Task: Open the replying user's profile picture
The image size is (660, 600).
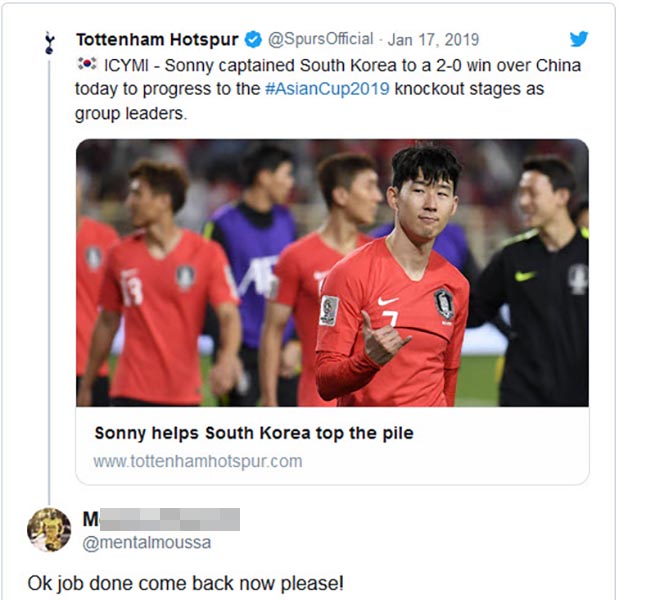Action: tap(48, 529)
